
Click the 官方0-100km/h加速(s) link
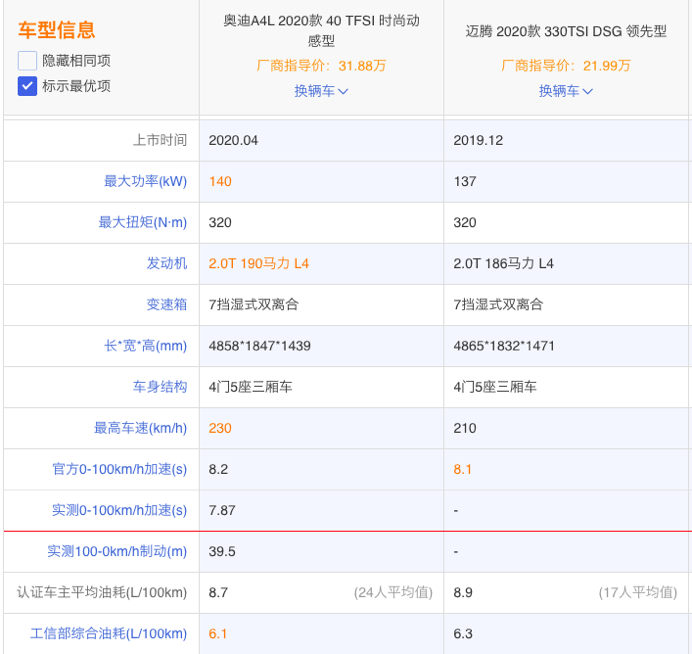[x=120, y=469]
